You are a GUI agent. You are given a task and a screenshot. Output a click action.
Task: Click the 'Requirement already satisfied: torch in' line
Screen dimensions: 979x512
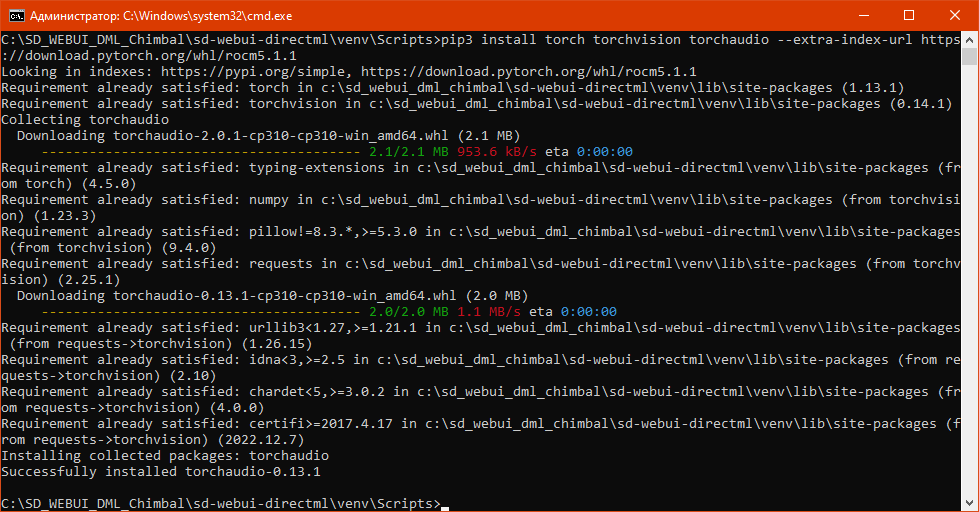point(453,88)
